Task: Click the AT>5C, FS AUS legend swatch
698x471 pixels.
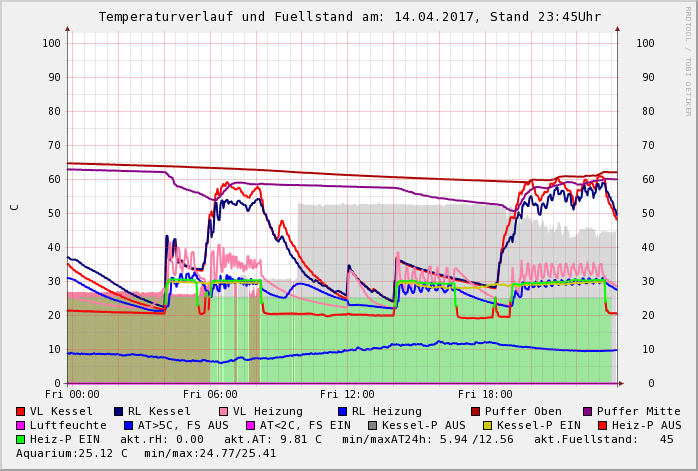Action: pyautogui.click(x=129, y=425)
